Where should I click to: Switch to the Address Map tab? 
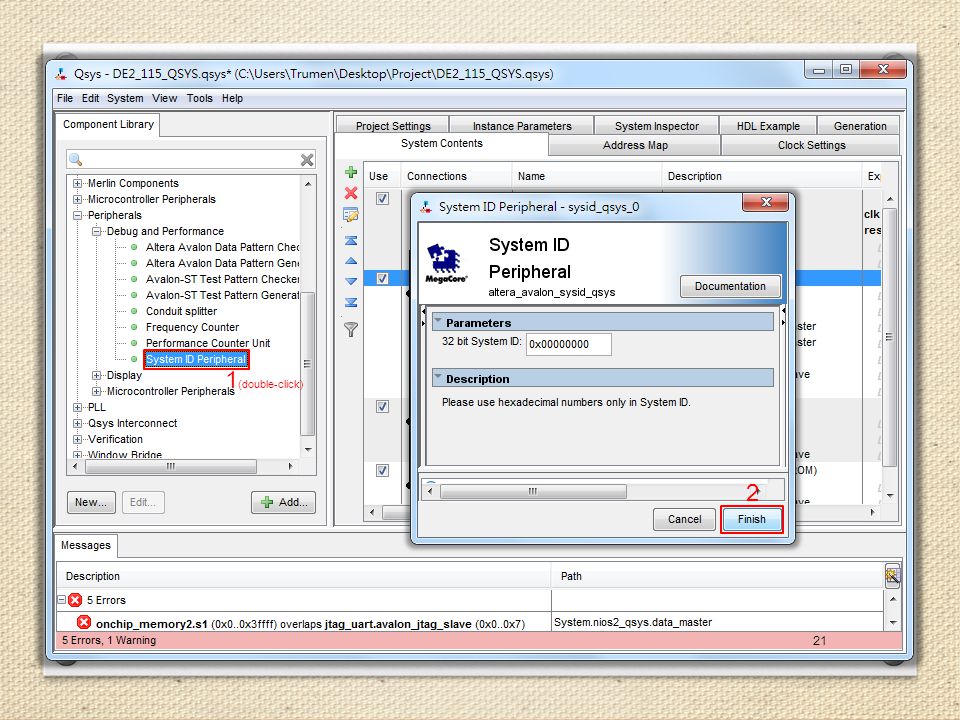635,145
